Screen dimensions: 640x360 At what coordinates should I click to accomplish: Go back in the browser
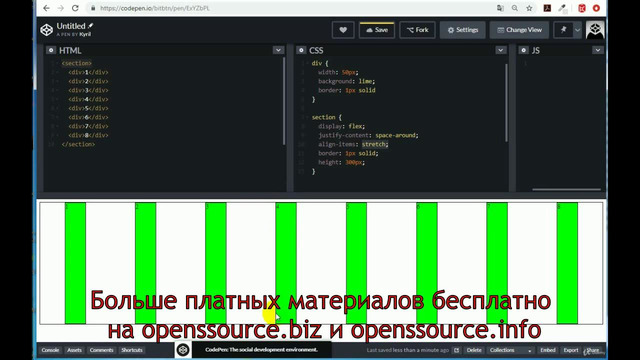[x=47, y=8]
